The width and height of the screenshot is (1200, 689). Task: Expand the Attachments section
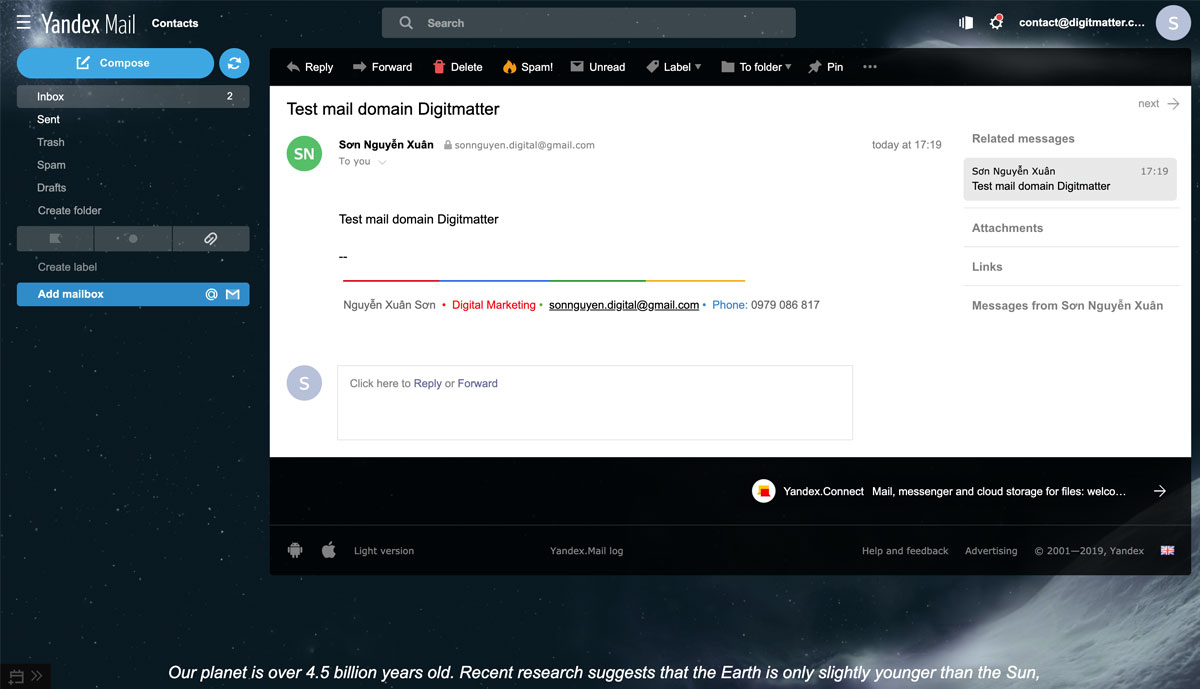[1008, 228]
